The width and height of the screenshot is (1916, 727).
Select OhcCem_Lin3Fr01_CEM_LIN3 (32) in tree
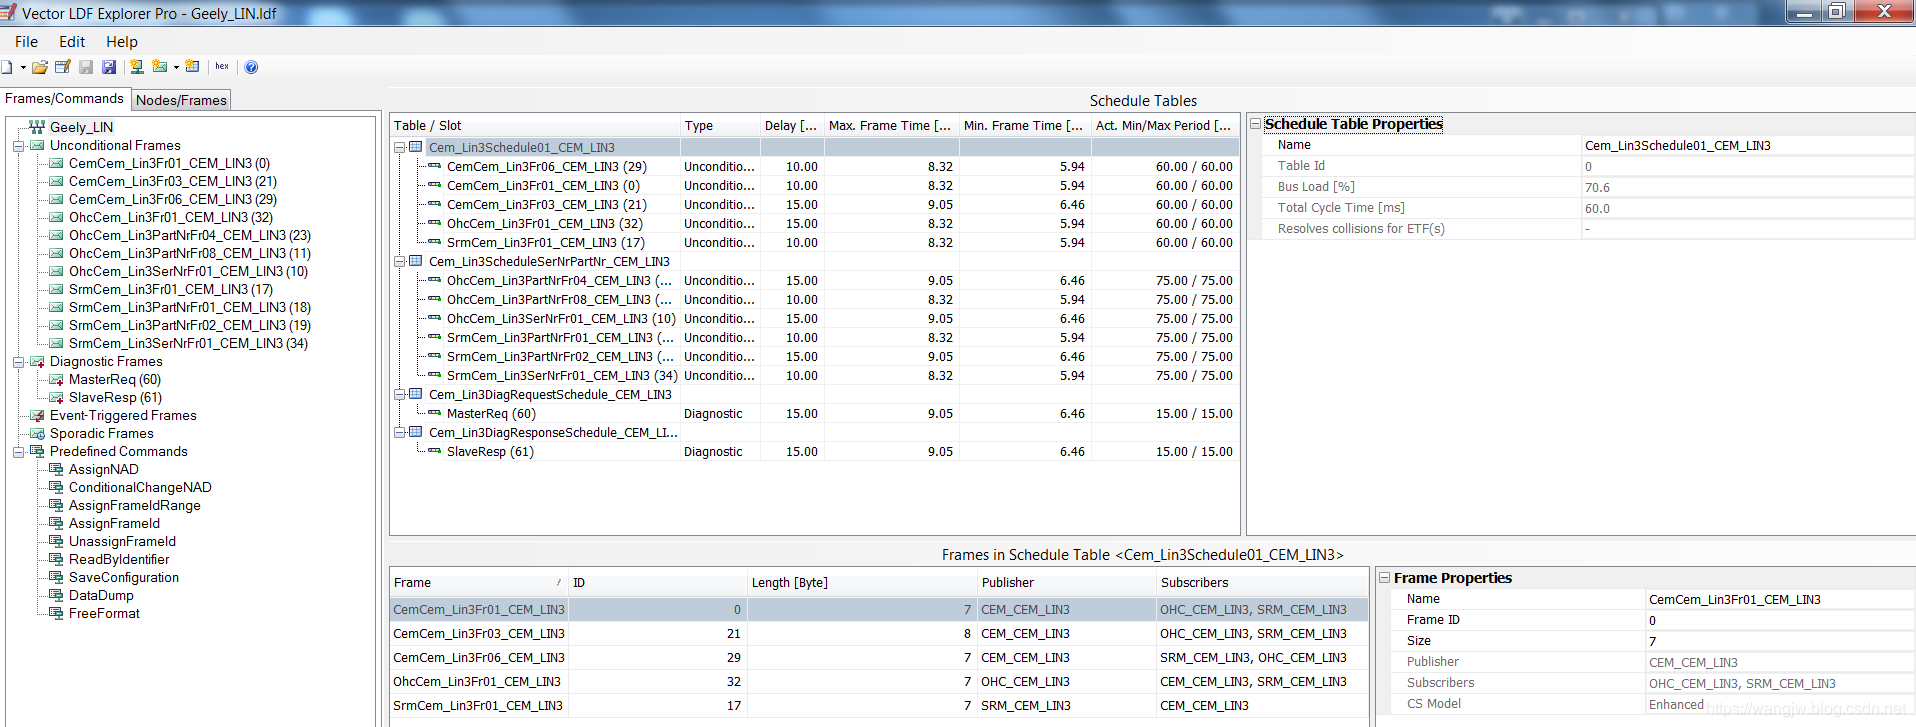pyautogui.click(x=170, y=217)
